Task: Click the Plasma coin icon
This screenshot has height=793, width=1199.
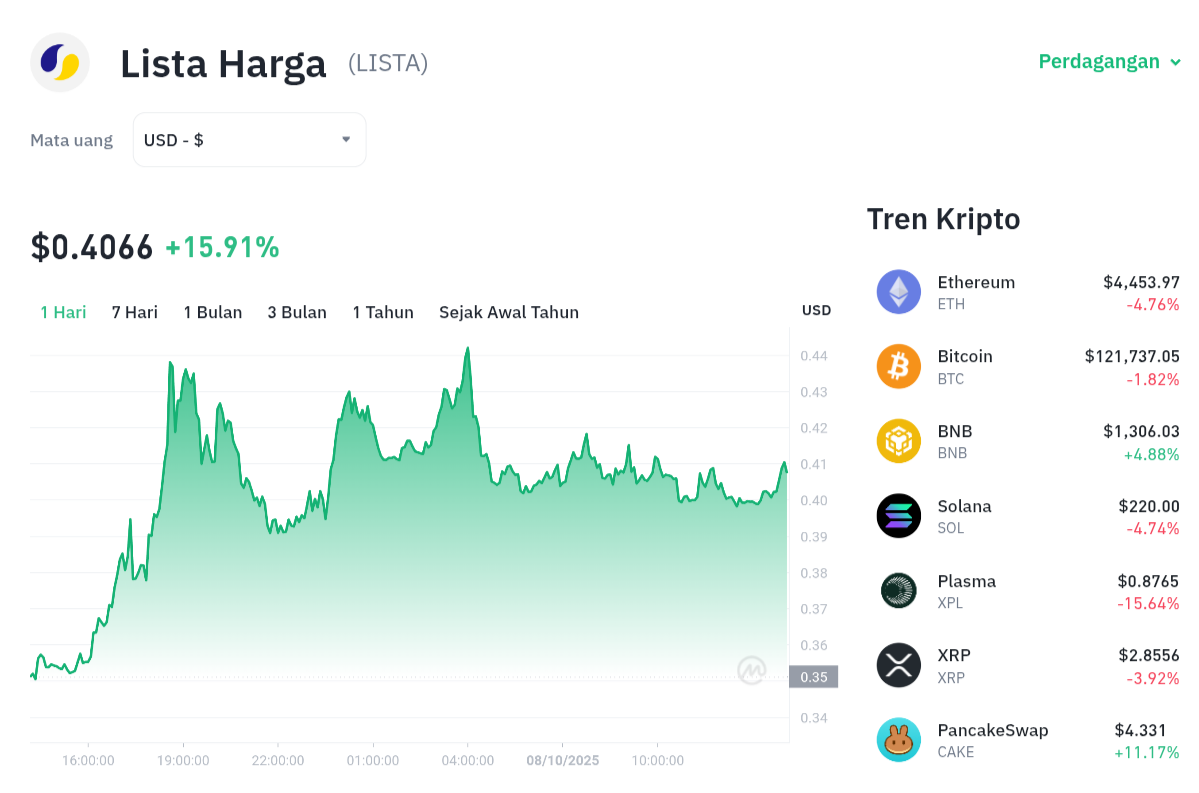Action: [898, 590]
